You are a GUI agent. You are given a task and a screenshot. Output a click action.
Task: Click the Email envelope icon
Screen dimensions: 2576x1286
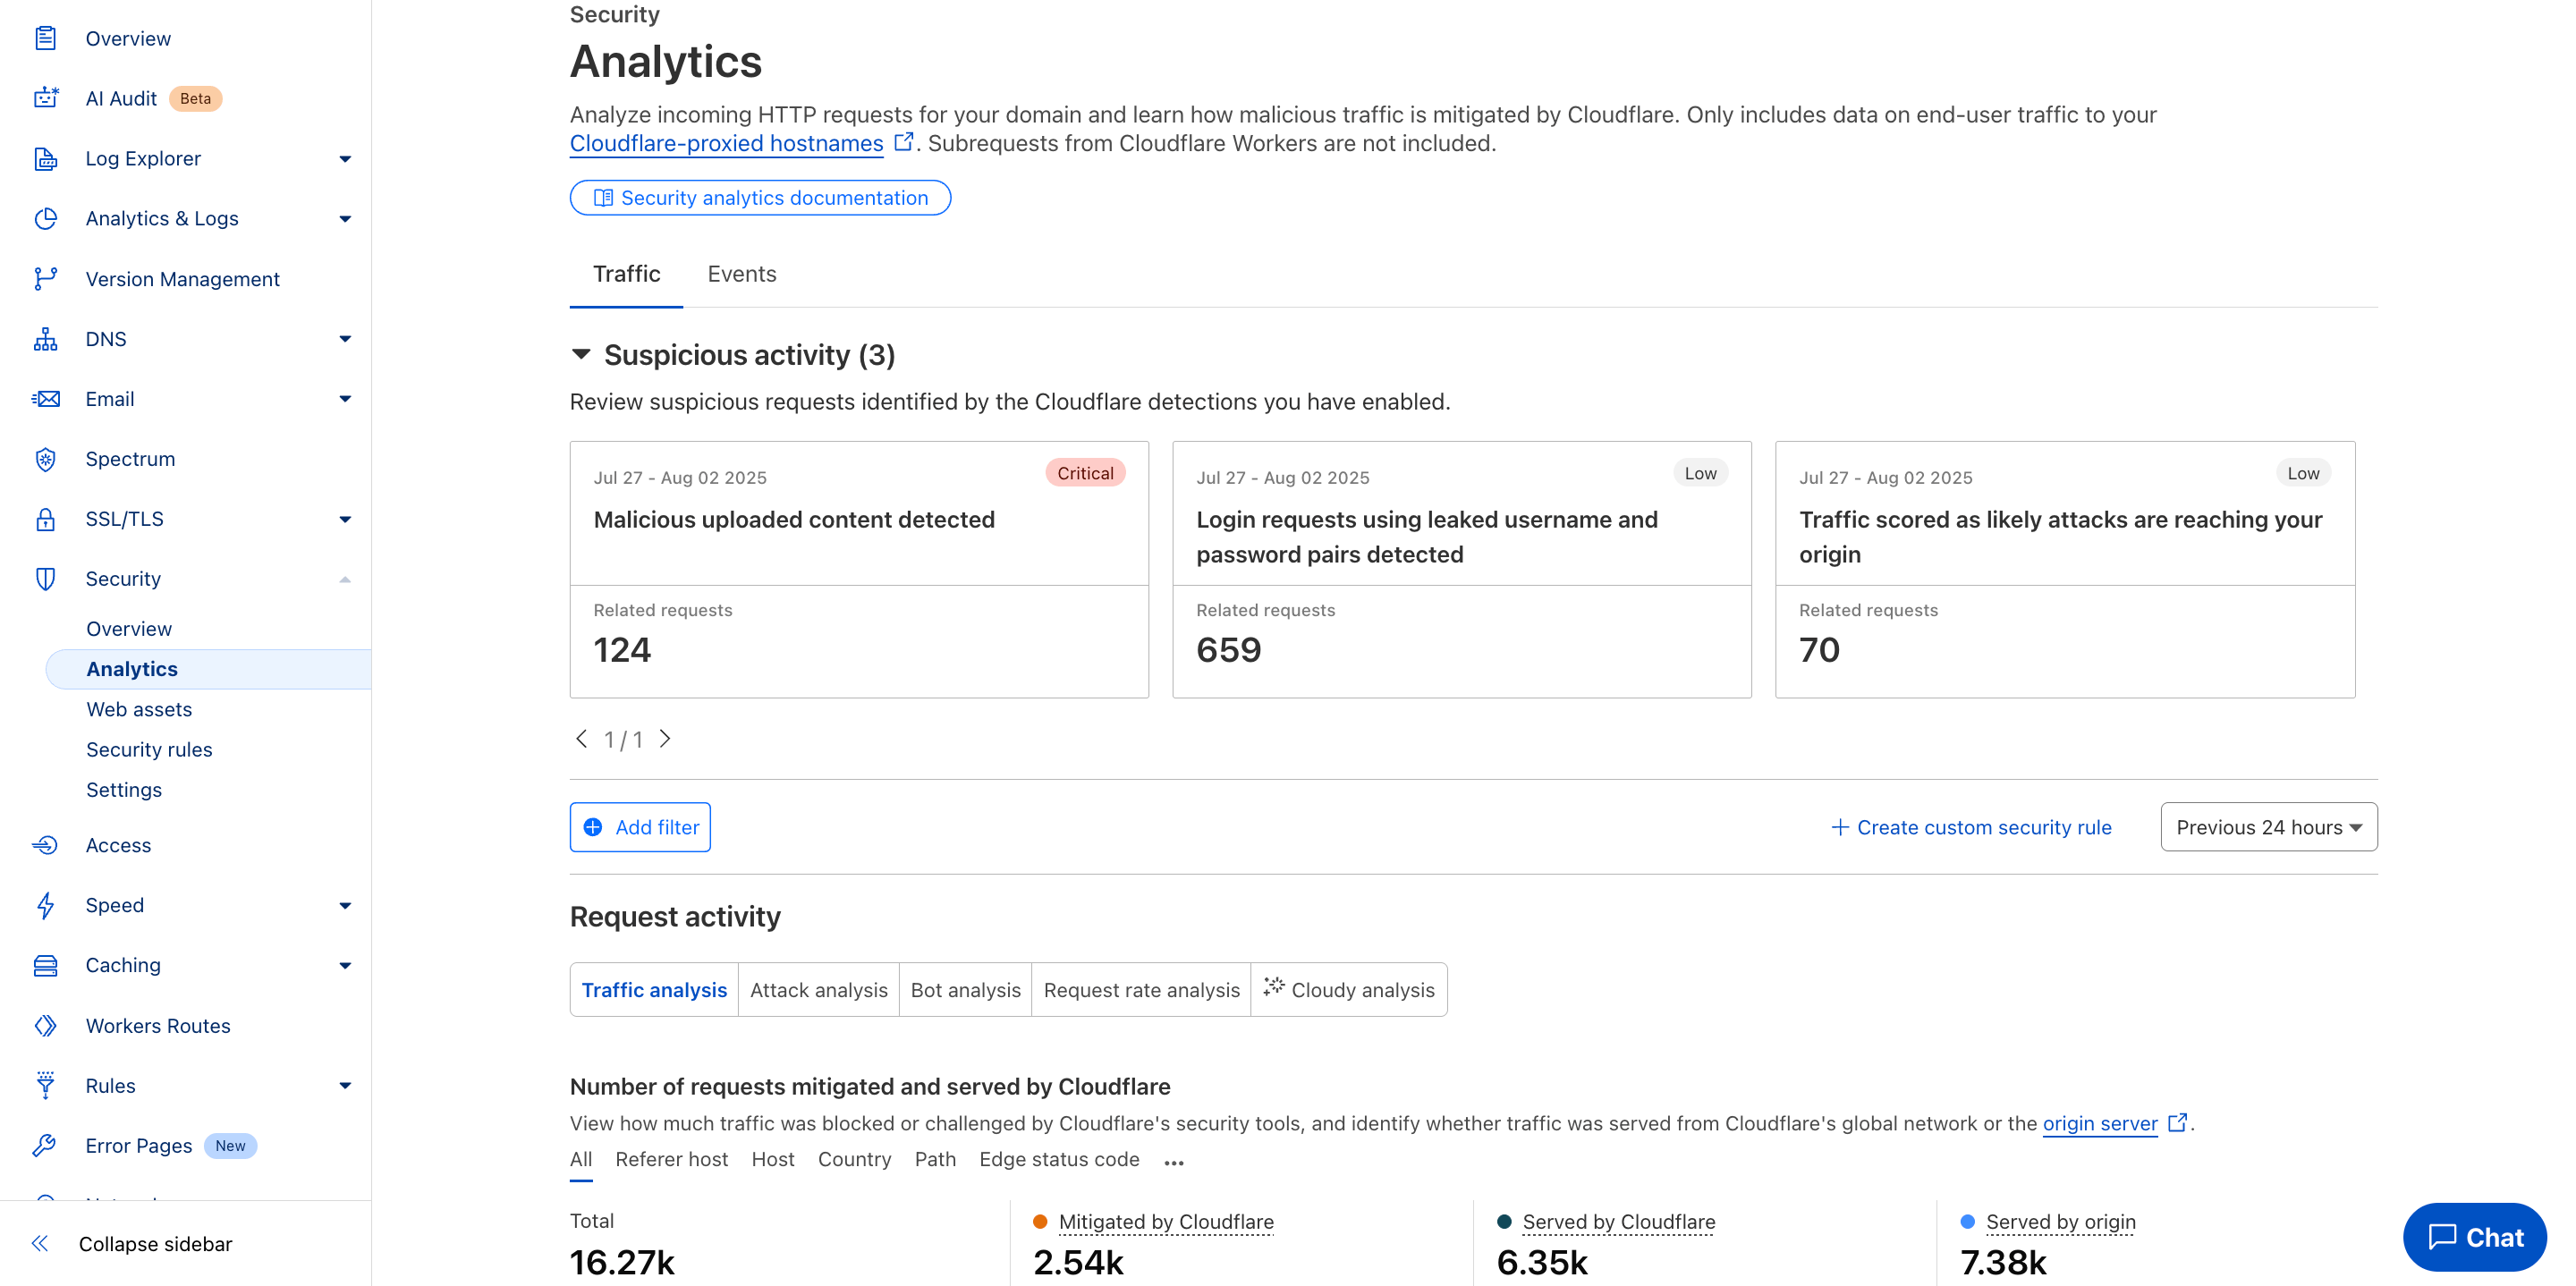pos(46,398)
